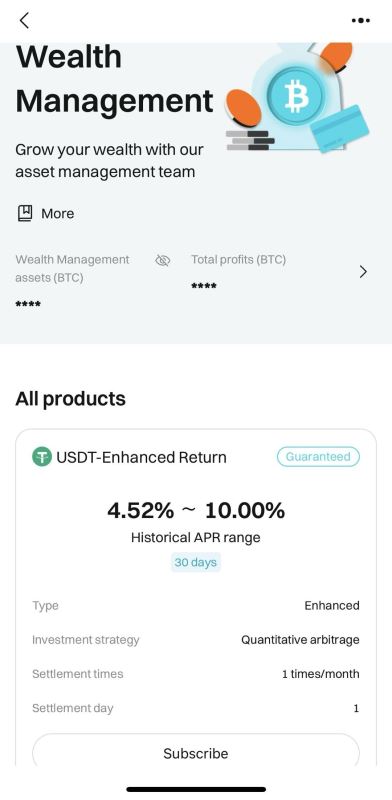The image size is (392, 800).
Task: Select the 30 days period tag
Action: pyautogui.click(x=195, y=562)
